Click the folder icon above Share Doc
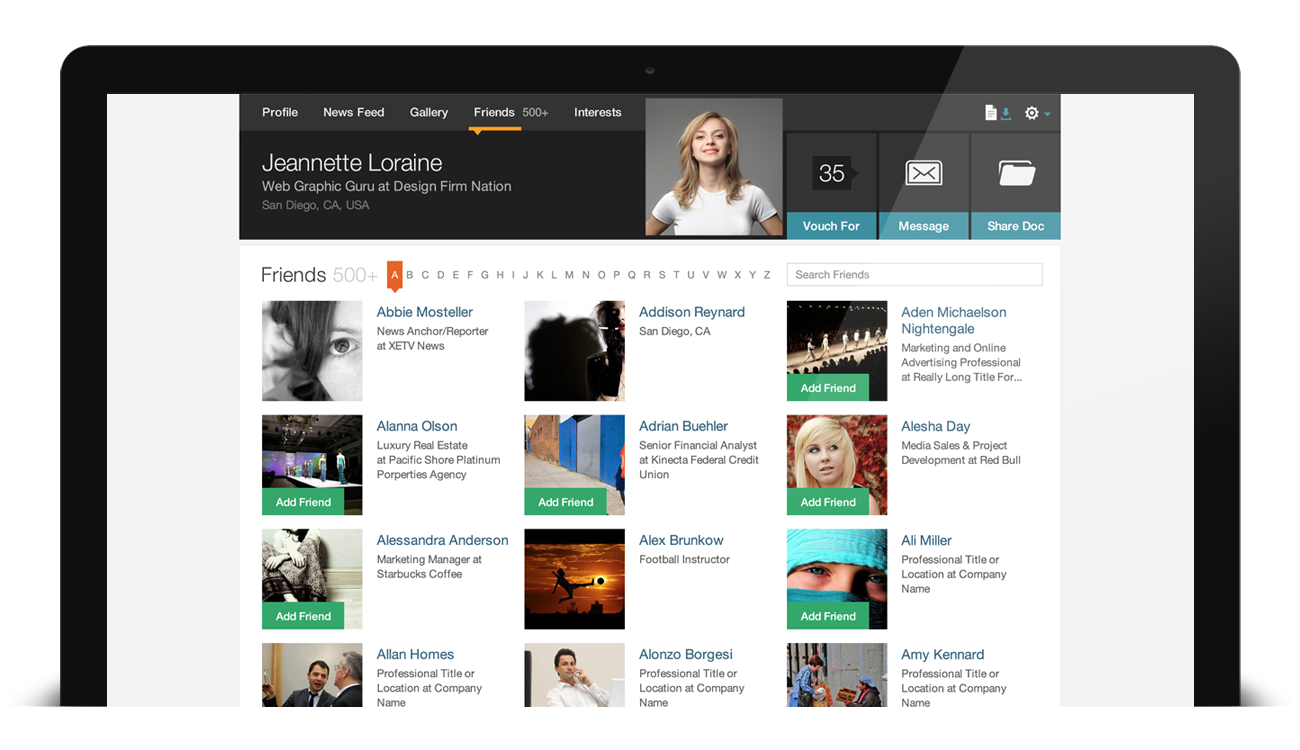 coord(1016,173)
